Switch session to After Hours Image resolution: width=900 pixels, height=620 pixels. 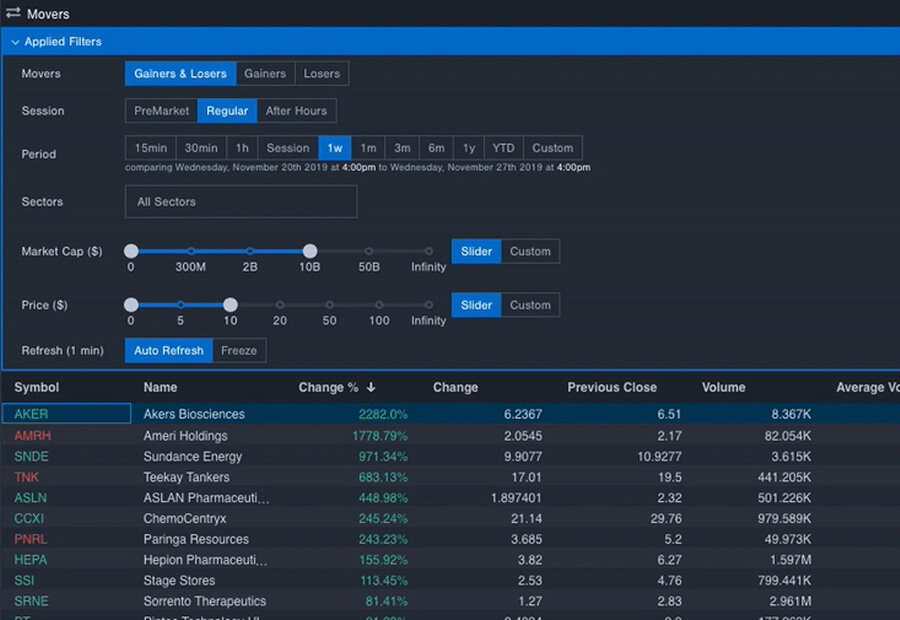pos(296,111)
